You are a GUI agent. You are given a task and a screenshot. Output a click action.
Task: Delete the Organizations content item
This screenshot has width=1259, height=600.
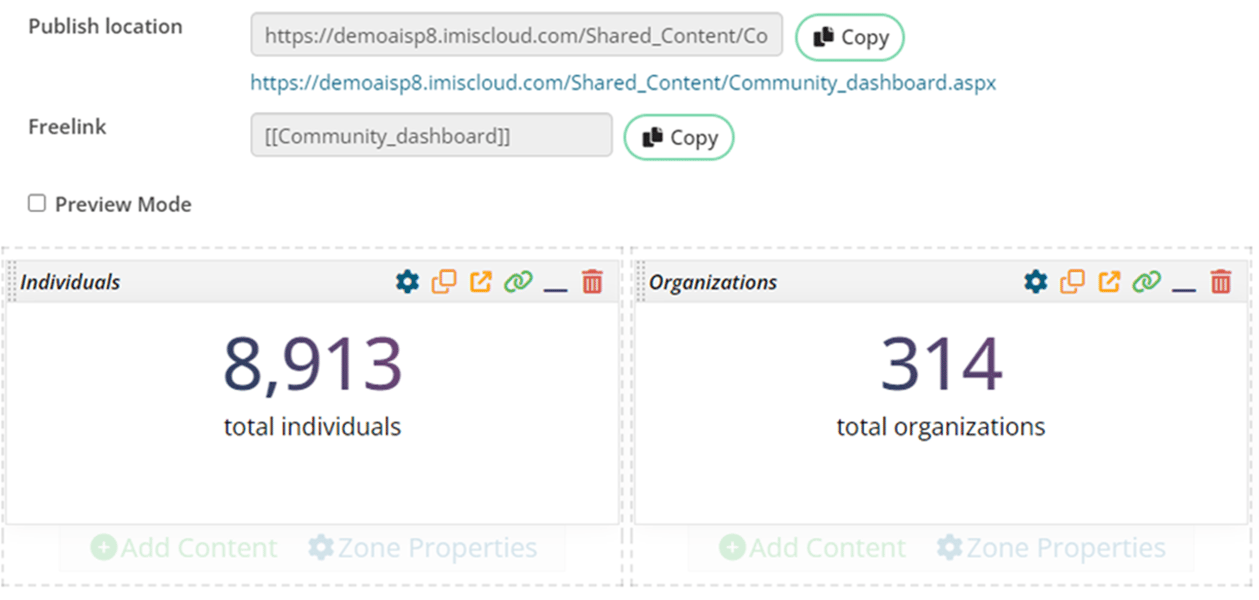click(1220, 281)
